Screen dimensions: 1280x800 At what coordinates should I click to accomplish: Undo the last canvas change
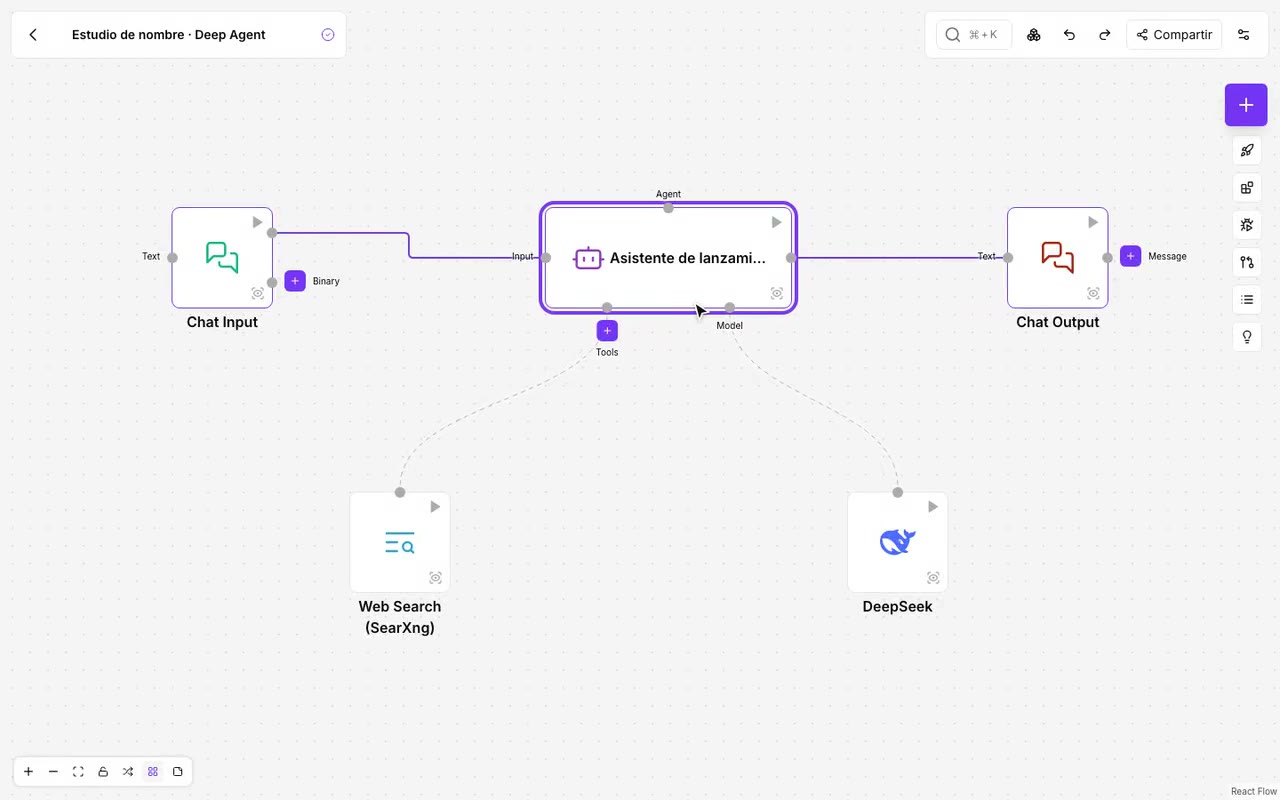click(x=1069, y=35)
